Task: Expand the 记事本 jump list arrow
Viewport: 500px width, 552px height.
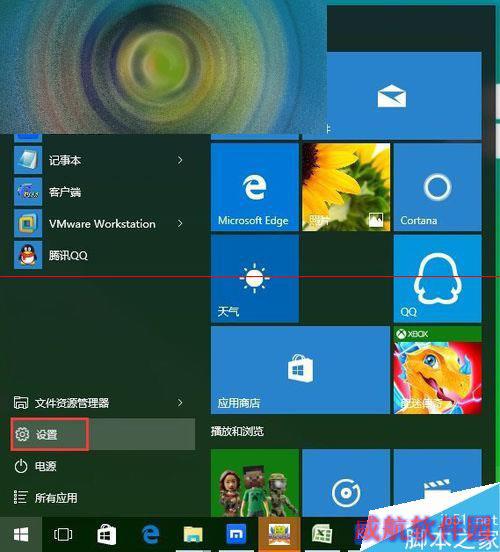Action: 180,160
